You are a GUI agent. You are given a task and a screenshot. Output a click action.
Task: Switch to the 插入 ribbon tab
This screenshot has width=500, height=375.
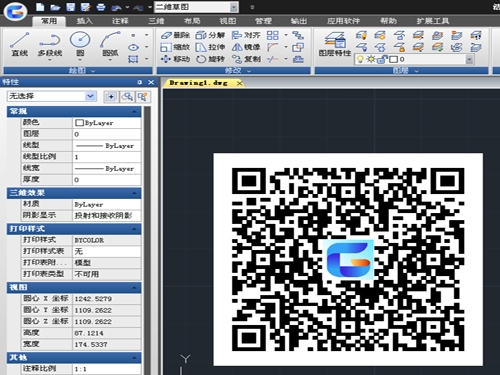tap(84, 21)
